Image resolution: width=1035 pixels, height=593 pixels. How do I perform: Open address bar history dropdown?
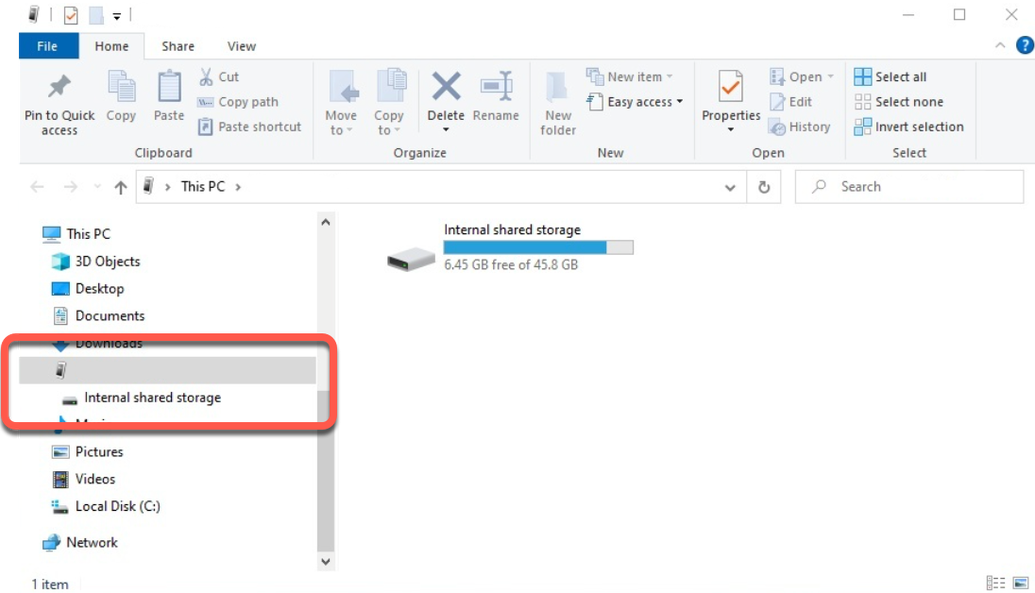[730, 187]
